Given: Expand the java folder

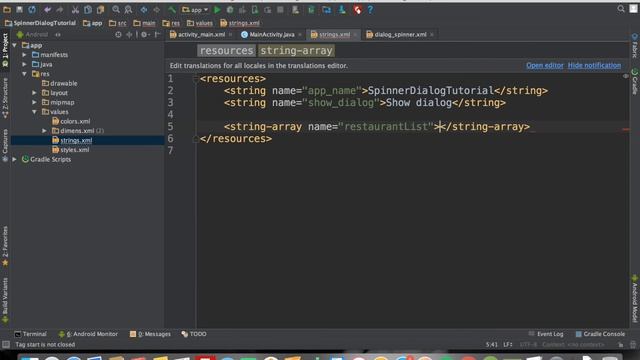Looking at the screenshot, I should coord(24,64).
